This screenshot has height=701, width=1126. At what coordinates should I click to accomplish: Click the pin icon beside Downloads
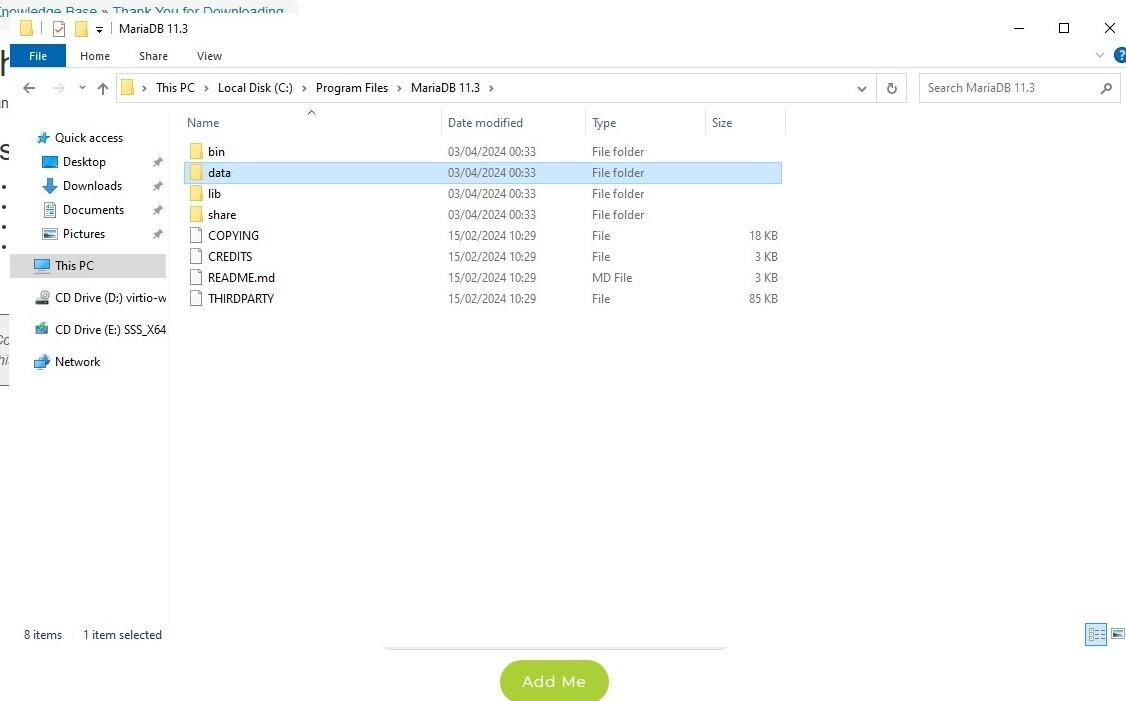click(157, 186)
